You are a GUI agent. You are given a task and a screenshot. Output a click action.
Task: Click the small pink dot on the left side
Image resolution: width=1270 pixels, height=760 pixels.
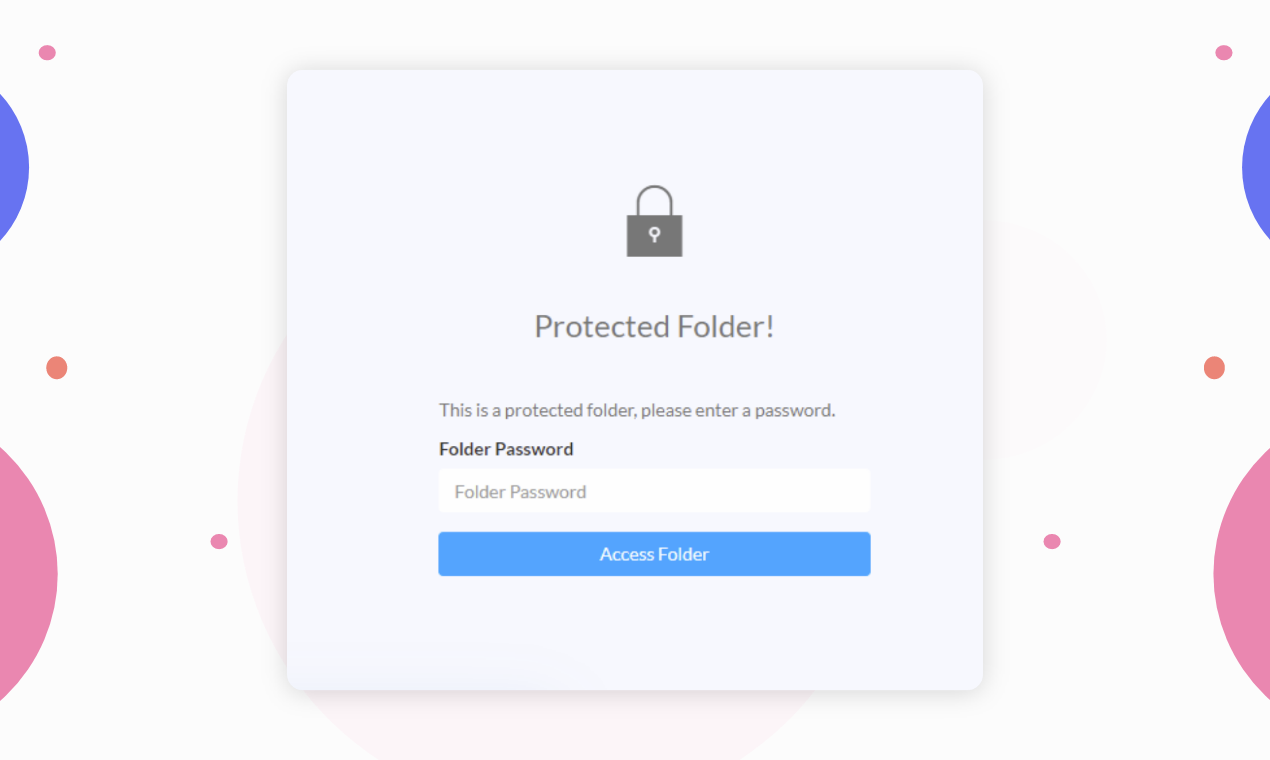coord(219,541)
